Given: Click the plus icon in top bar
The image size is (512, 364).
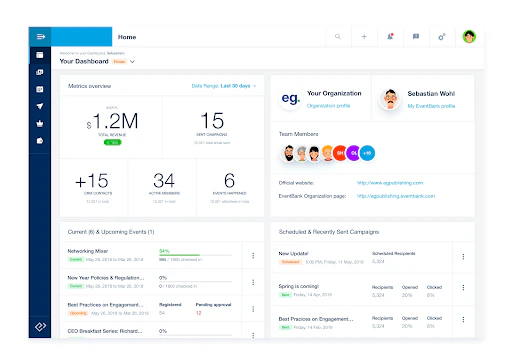Looking at the screenshot, I should [364, 37].
